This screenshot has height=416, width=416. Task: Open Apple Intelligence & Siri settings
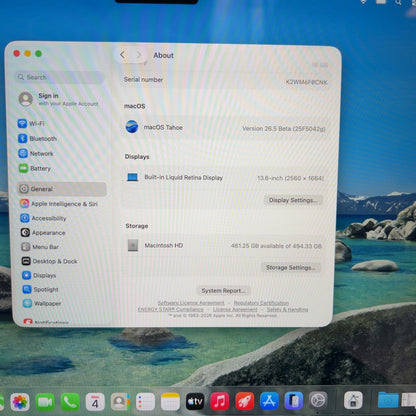[59, 204]
